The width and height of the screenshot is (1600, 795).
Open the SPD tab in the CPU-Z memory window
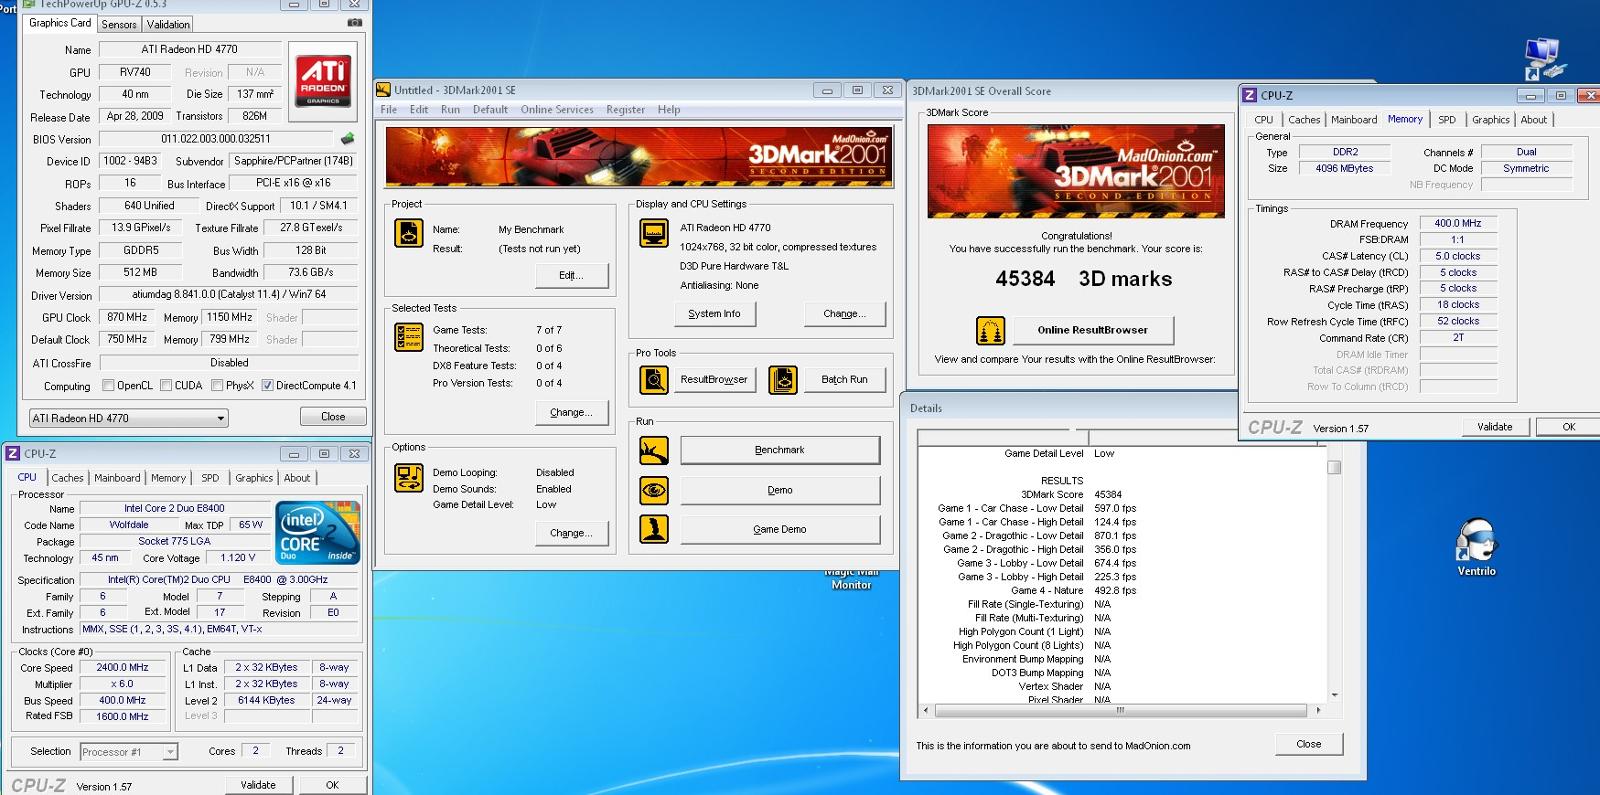pyautogui.click(x=1447, y=120)
